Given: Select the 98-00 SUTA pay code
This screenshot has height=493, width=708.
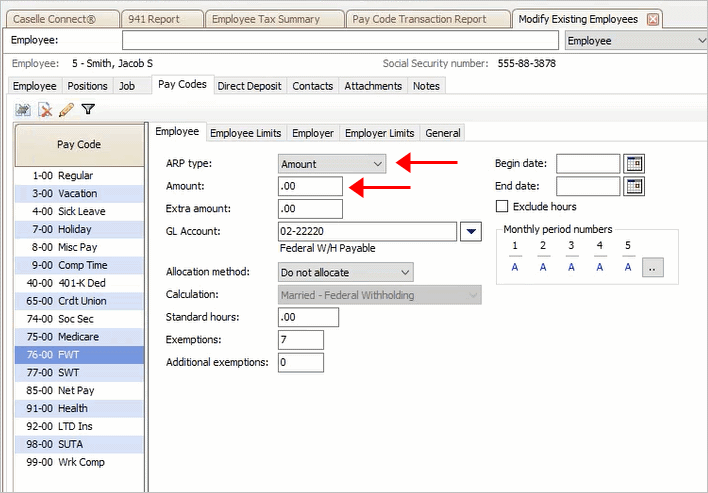Looking at the screenshot, I should pyautogui.click(x=79, y=444).
